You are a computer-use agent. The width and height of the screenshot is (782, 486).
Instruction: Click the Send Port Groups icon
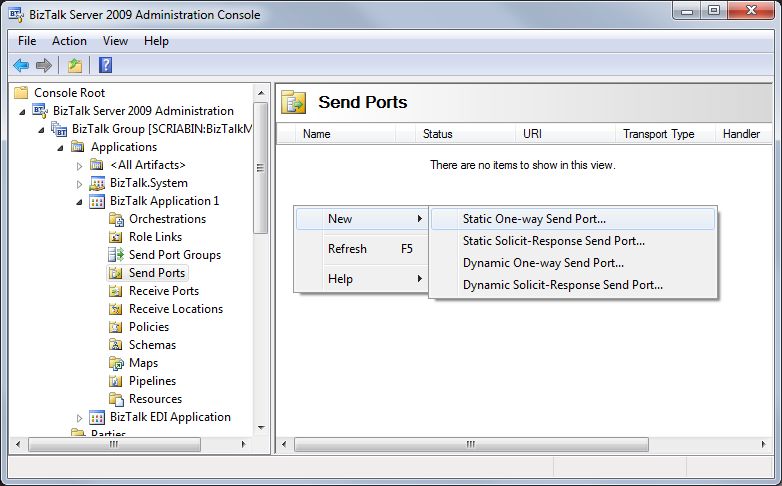point(116,255)
